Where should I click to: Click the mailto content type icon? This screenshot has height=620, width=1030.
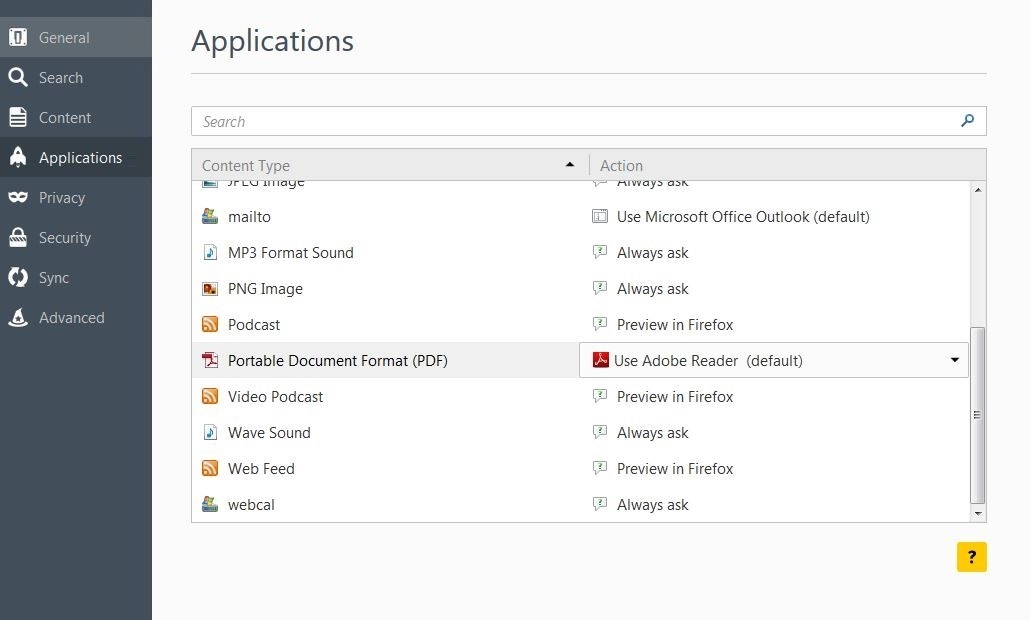(x=210, y=216)
